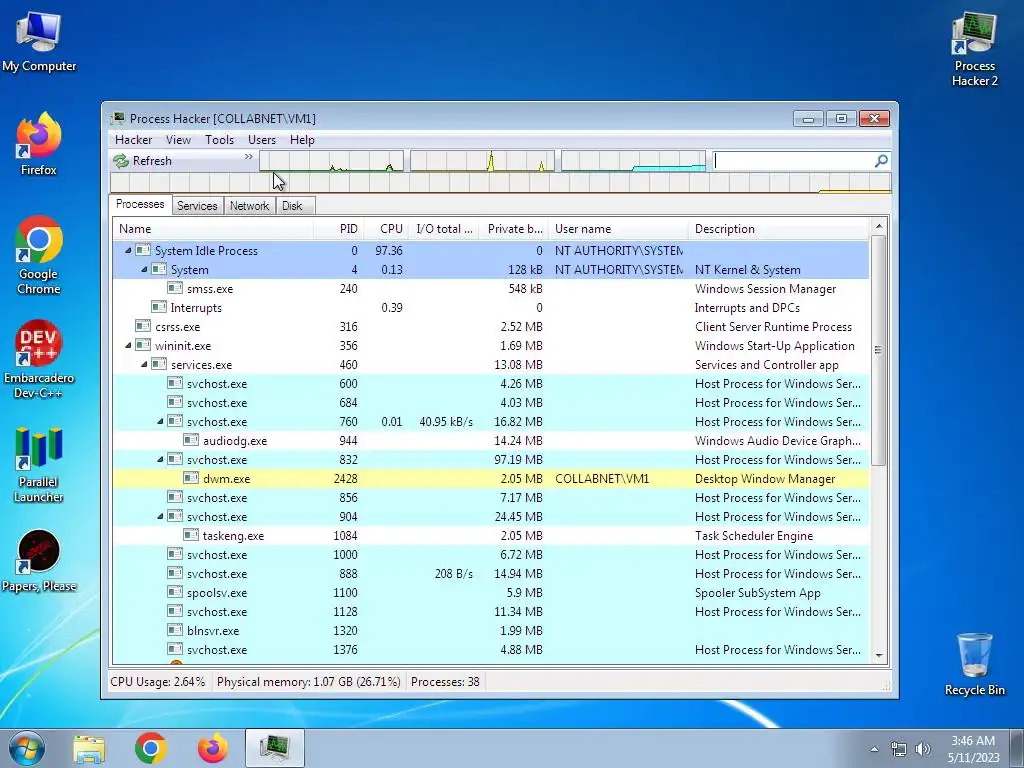Click the dwm.exe process icon
Image resolution: width=1024 pixels, height=768 pixels.
tap(191, 478)
